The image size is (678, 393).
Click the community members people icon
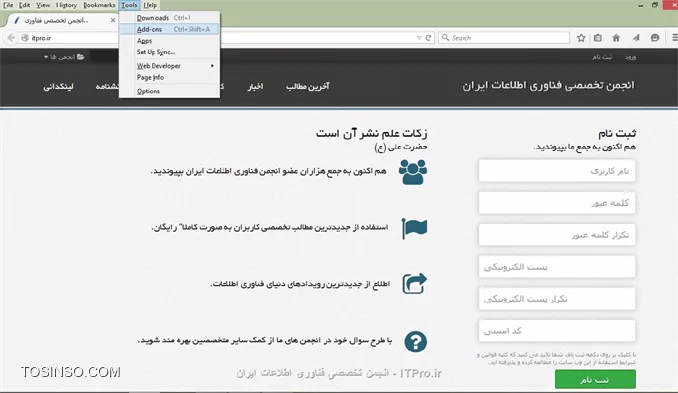[413, 172]
